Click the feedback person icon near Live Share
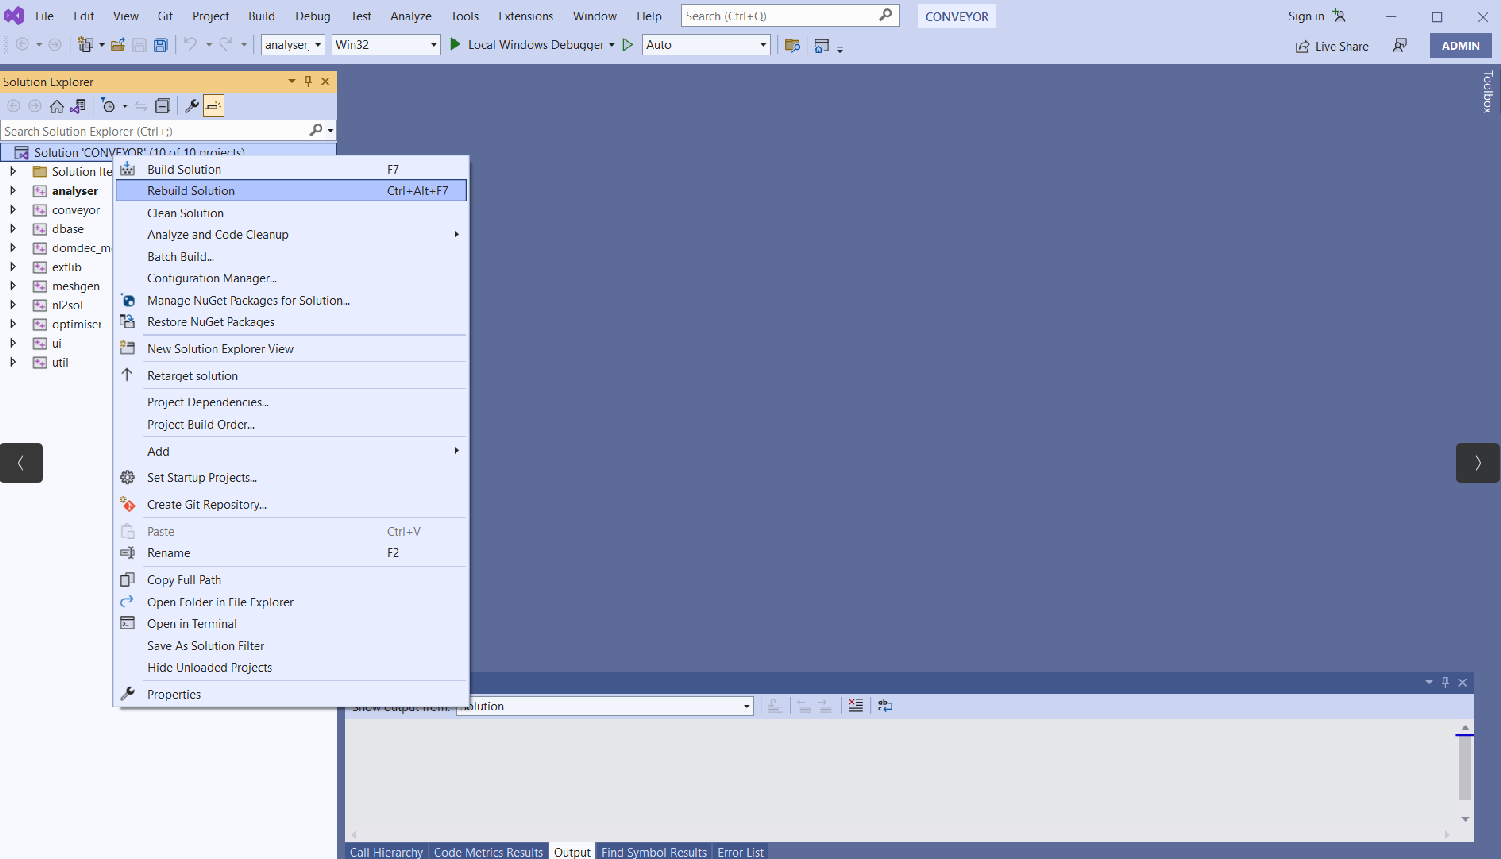 coord(1400,46)
